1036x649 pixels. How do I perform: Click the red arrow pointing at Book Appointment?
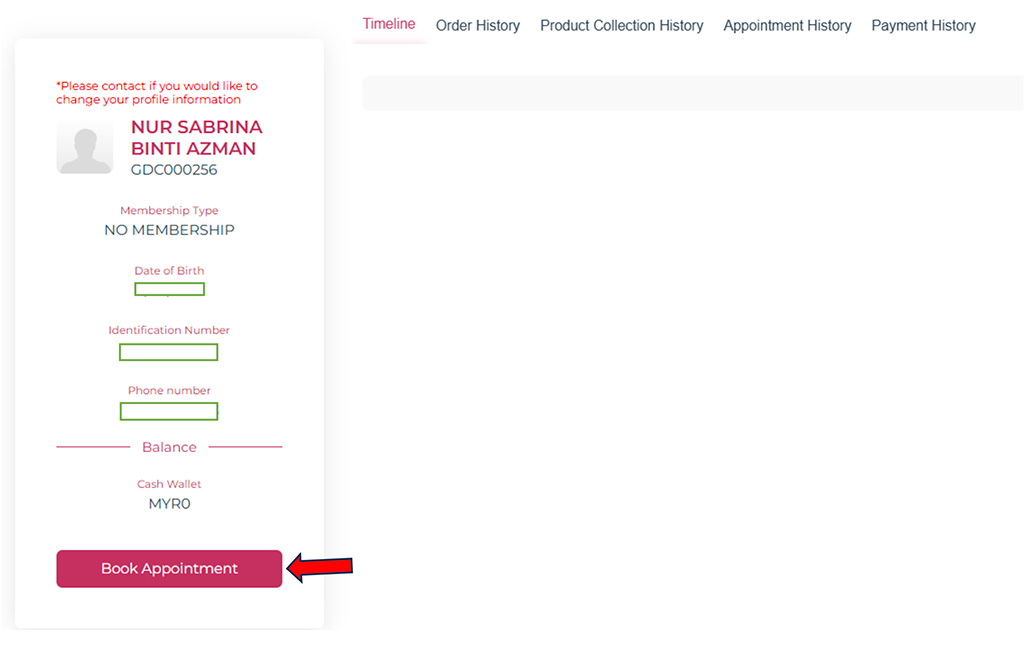320,567
